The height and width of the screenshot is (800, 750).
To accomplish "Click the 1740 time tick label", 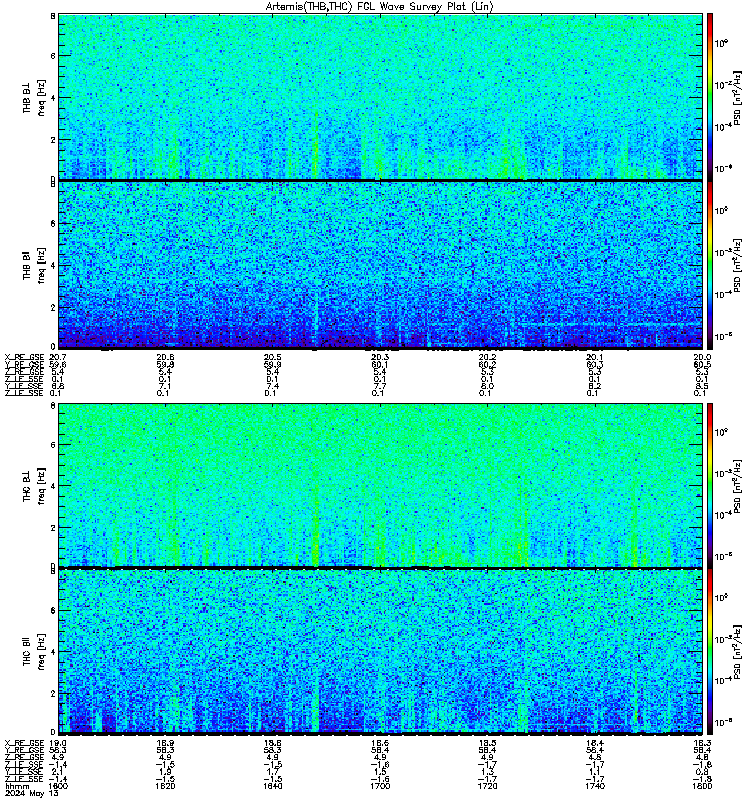I will click(x=595, y=786).
